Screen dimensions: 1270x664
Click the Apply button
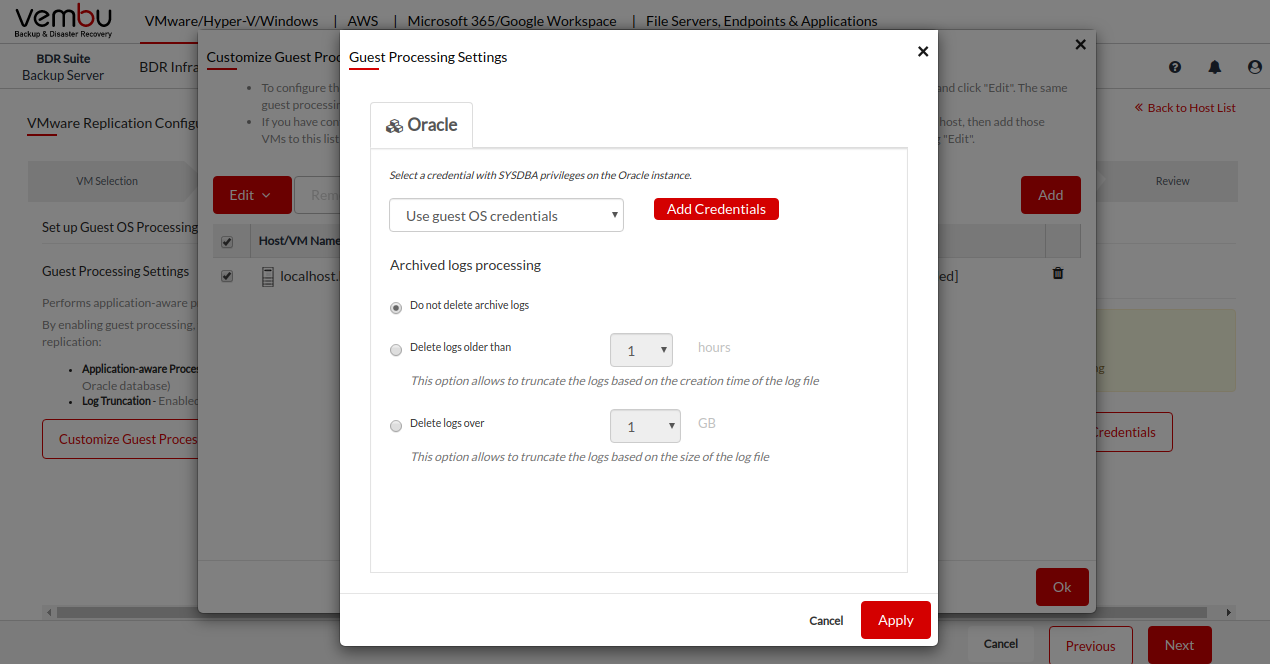(895, 620)
